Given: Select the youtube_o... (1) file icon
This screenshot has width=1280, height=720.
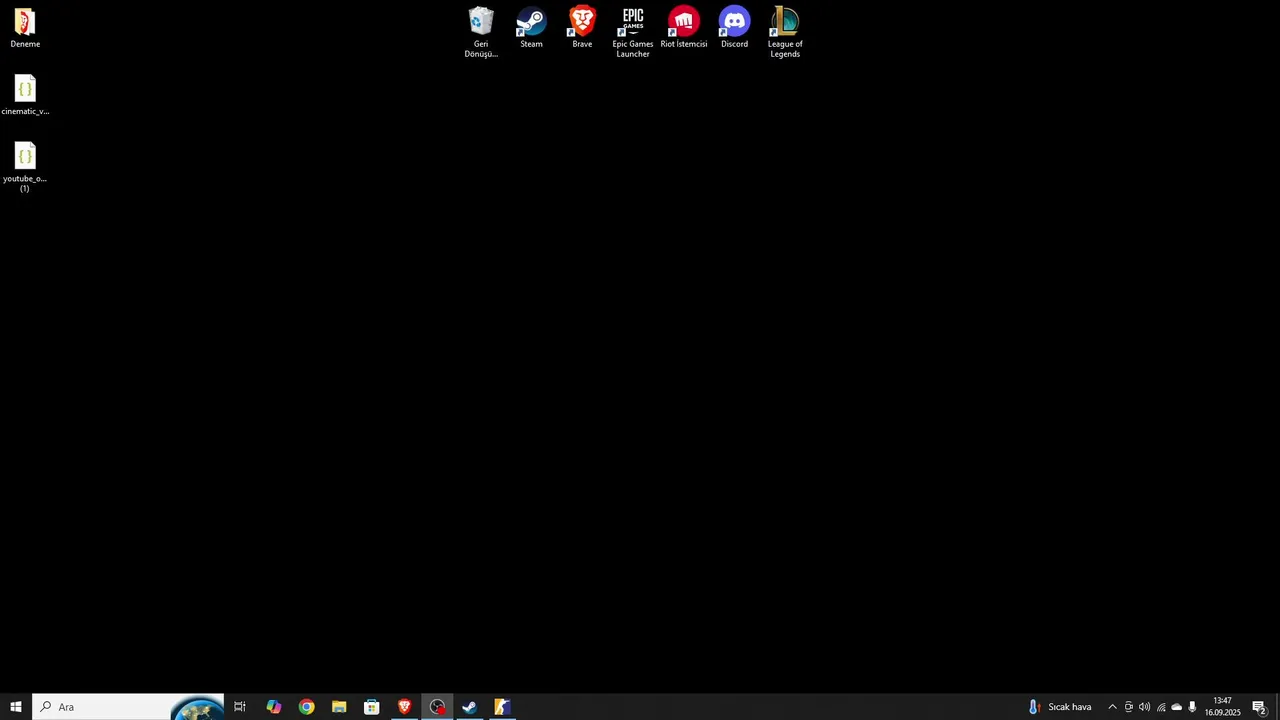Looking at the screenshot, I should pyautogui.click(x=25, y=167).
